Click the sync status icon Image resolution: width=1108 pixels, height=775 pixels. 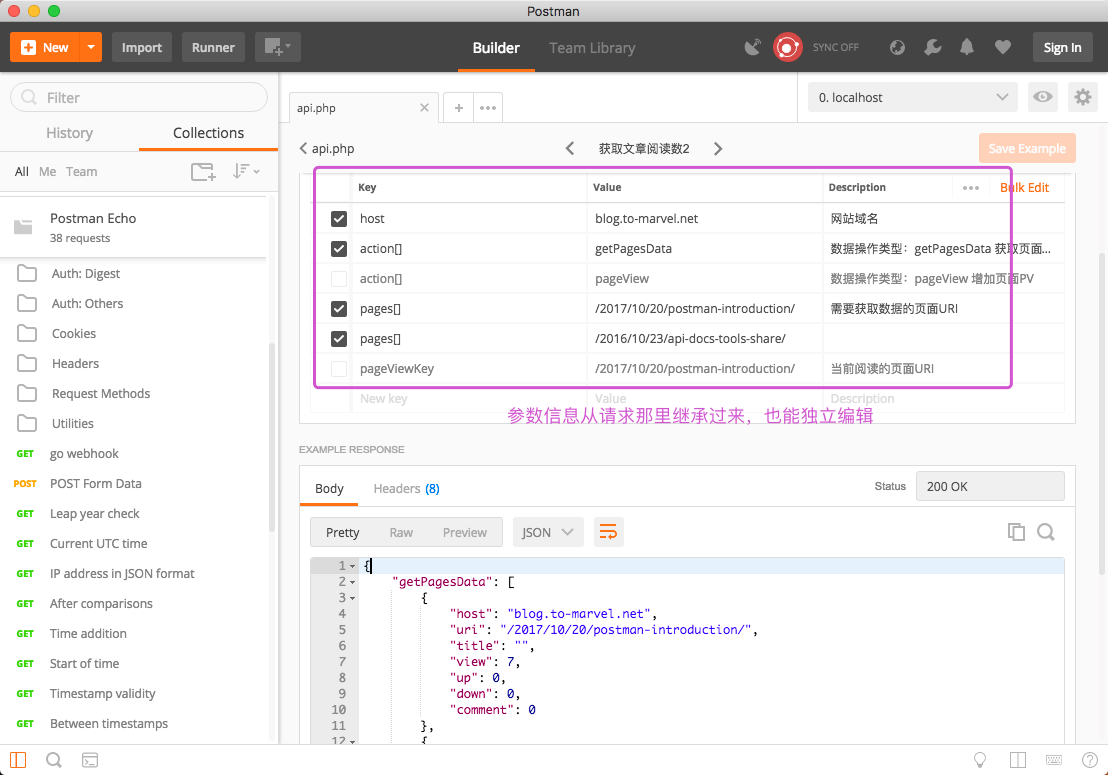(788, 47)
